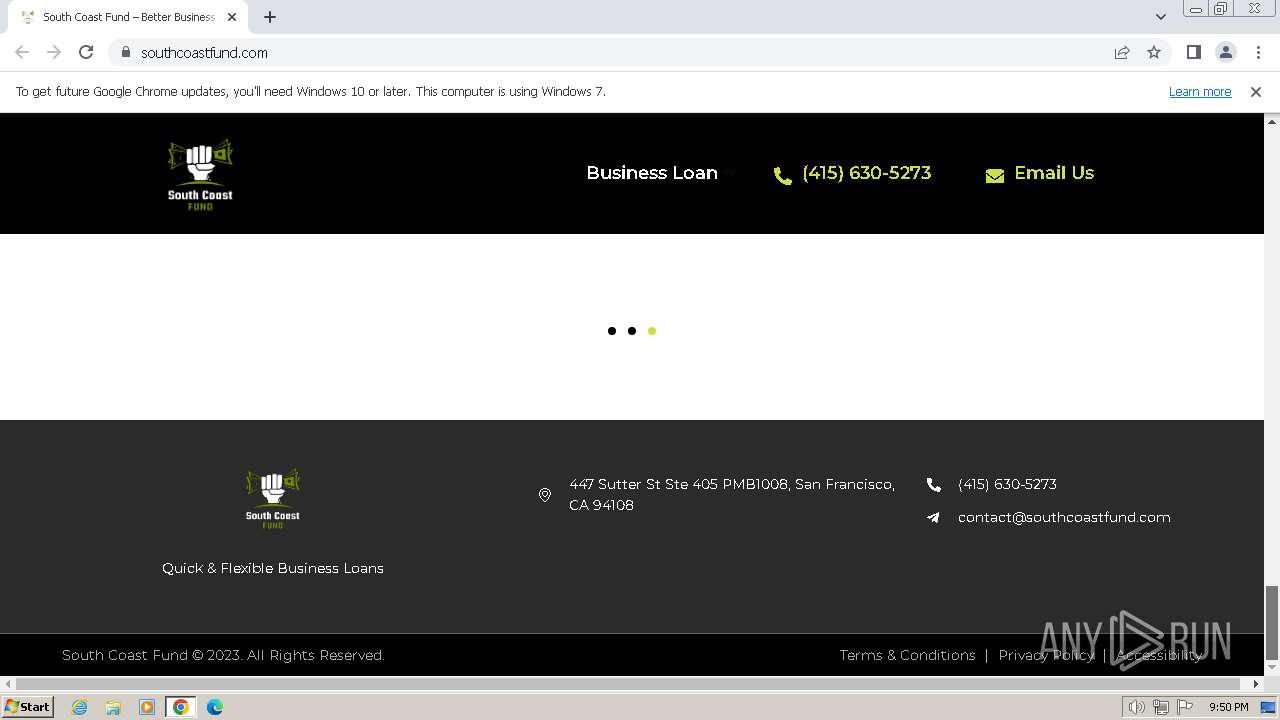Click the paper plane email icon in footer
Screen dimensions: 1280x720
point(933,518)
